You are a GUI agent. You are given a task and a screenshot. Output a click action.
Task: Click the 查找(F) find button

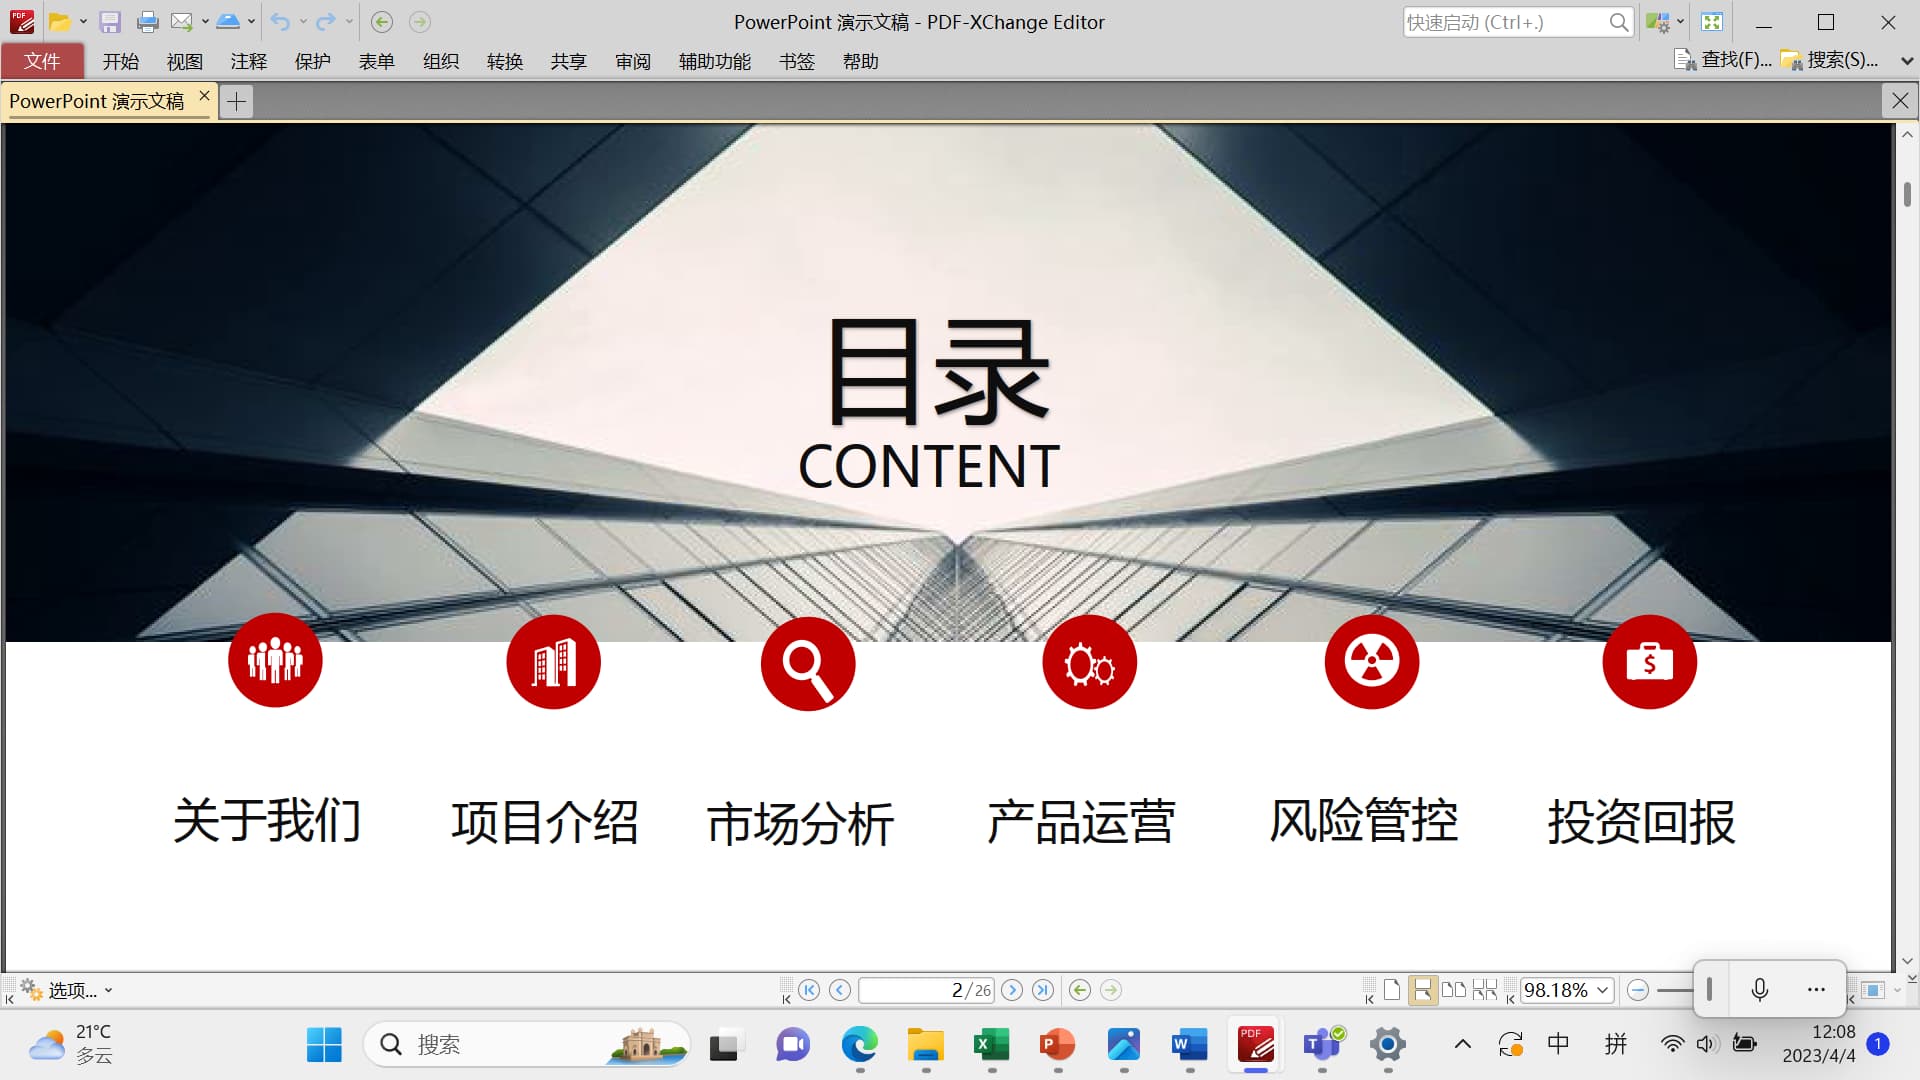tap(1724, 60)
